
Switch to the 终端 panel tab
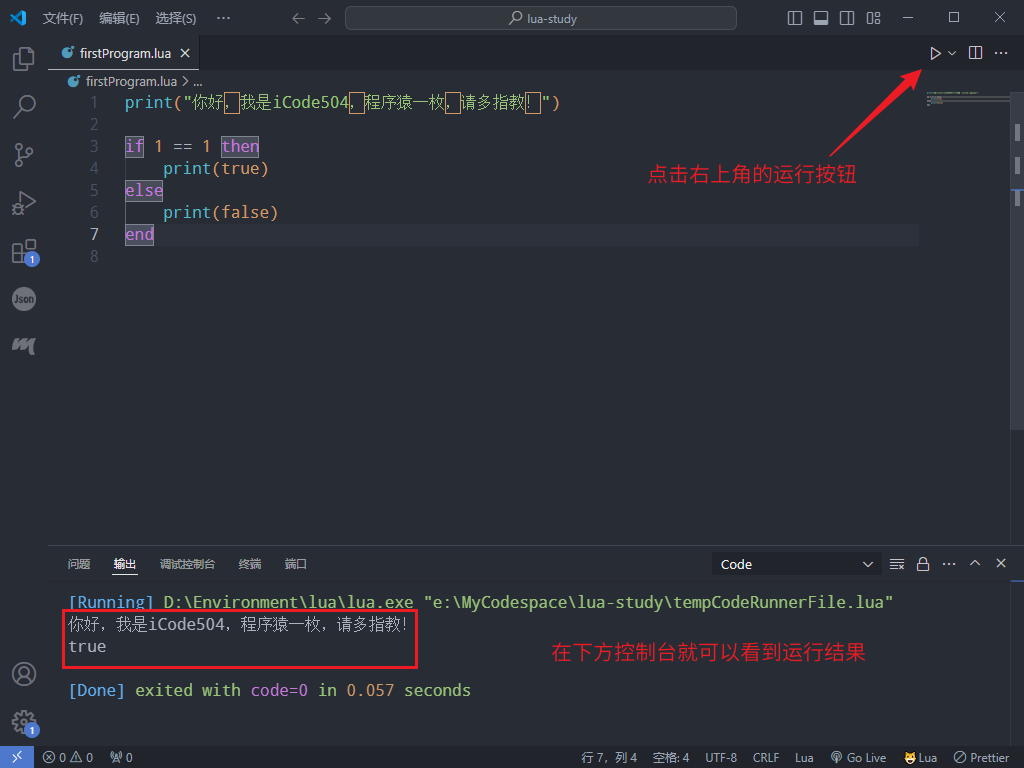tap(250, 564)
